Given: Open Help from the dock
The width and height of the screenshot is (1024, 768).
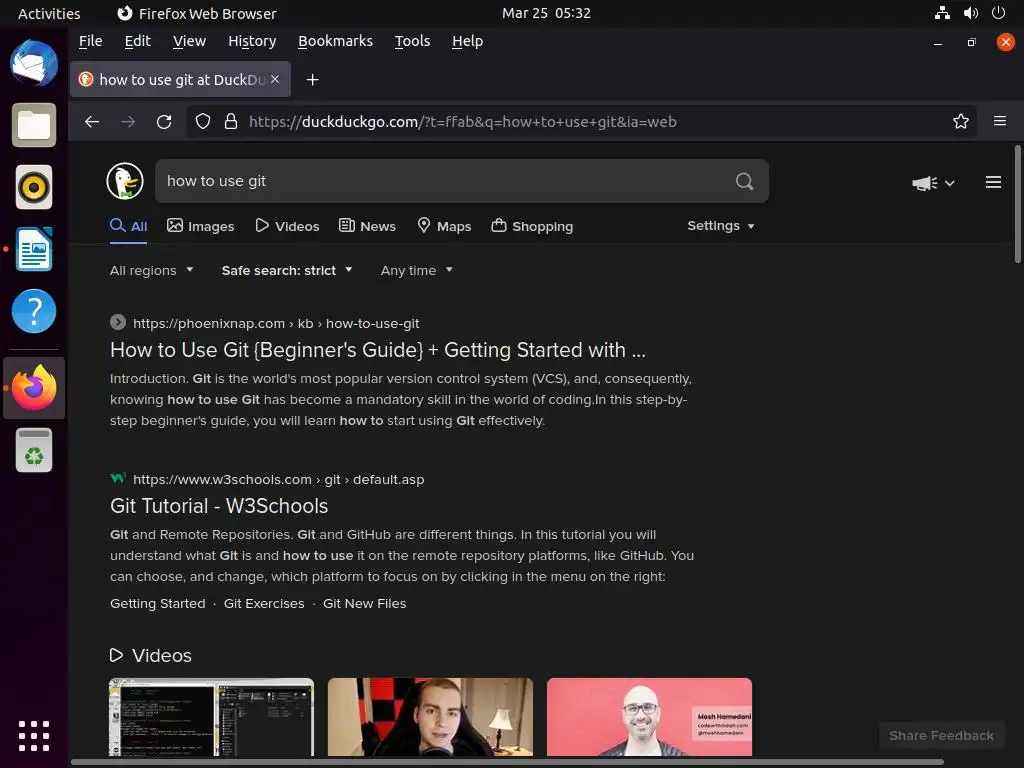Looking at the screenshot, I should click(34, 311).
